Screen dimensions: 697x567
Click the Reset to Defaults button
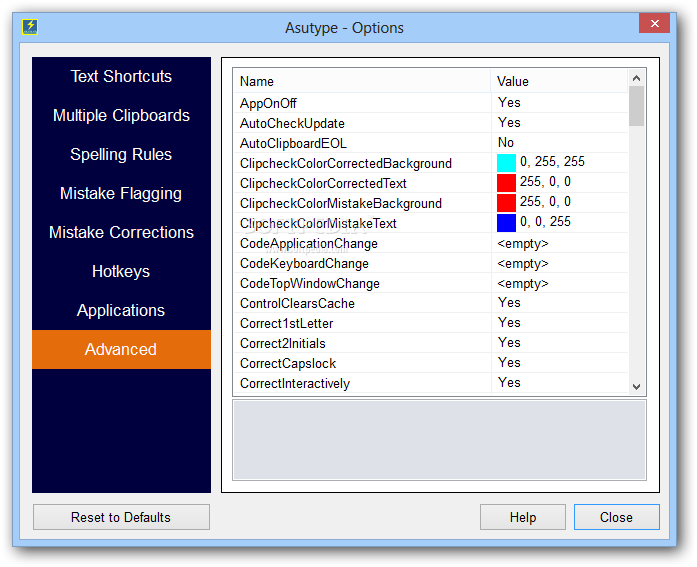coord(121,517)
